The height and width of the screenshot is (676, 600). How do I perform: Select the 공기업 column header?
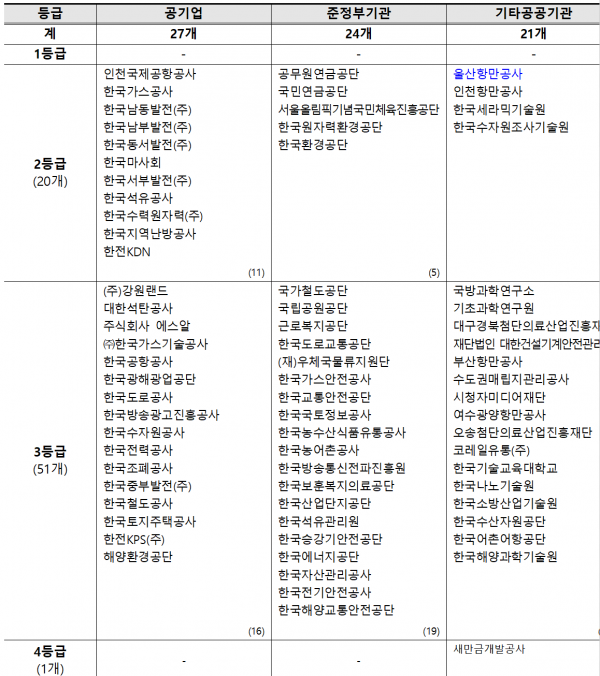[x=184, y=13]
